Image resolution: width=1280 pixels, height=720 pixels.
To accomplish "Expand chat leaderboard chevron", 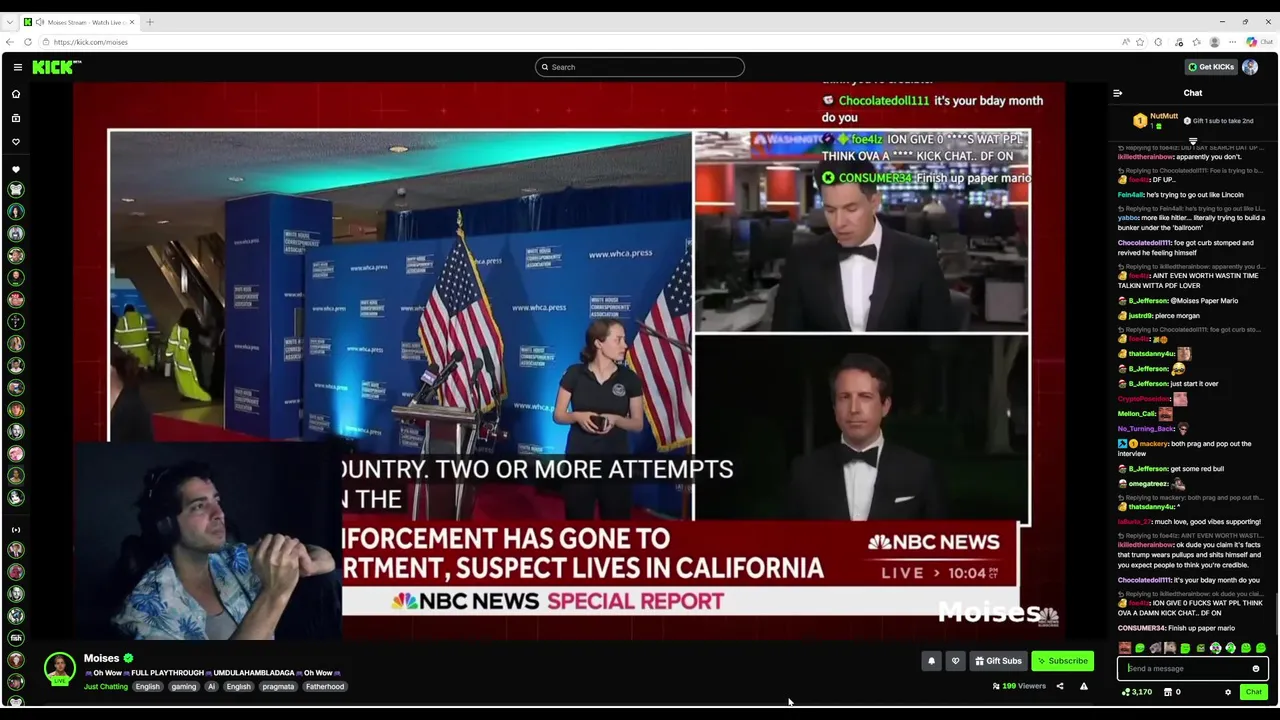I will click(1193, 141).
